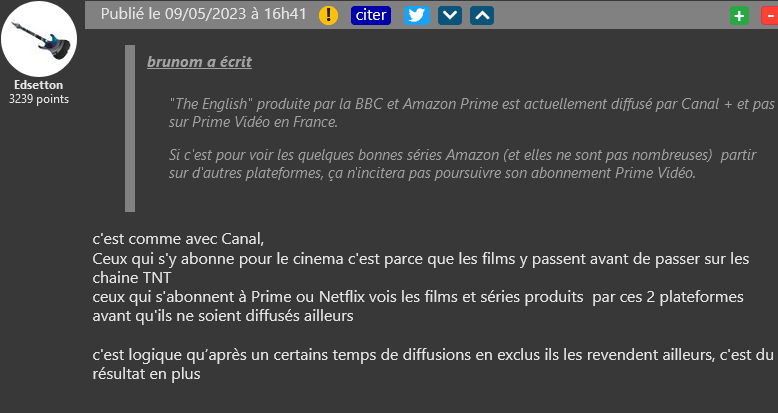Downvote with the red minus icon
Image resolution: width=778 pixels, height=413 pixels.
(769, 15)
